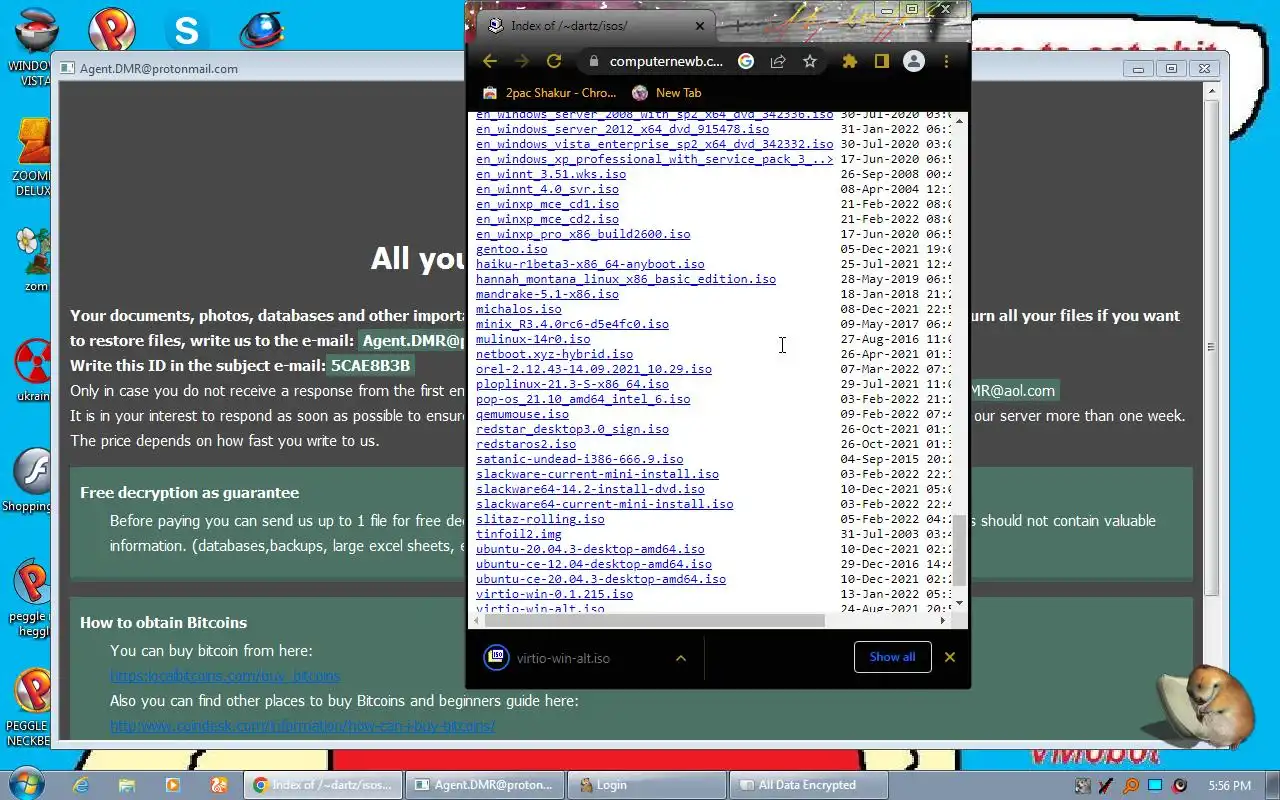
Task: Bookmark this page with the star
Action: (x=810, y=61)
